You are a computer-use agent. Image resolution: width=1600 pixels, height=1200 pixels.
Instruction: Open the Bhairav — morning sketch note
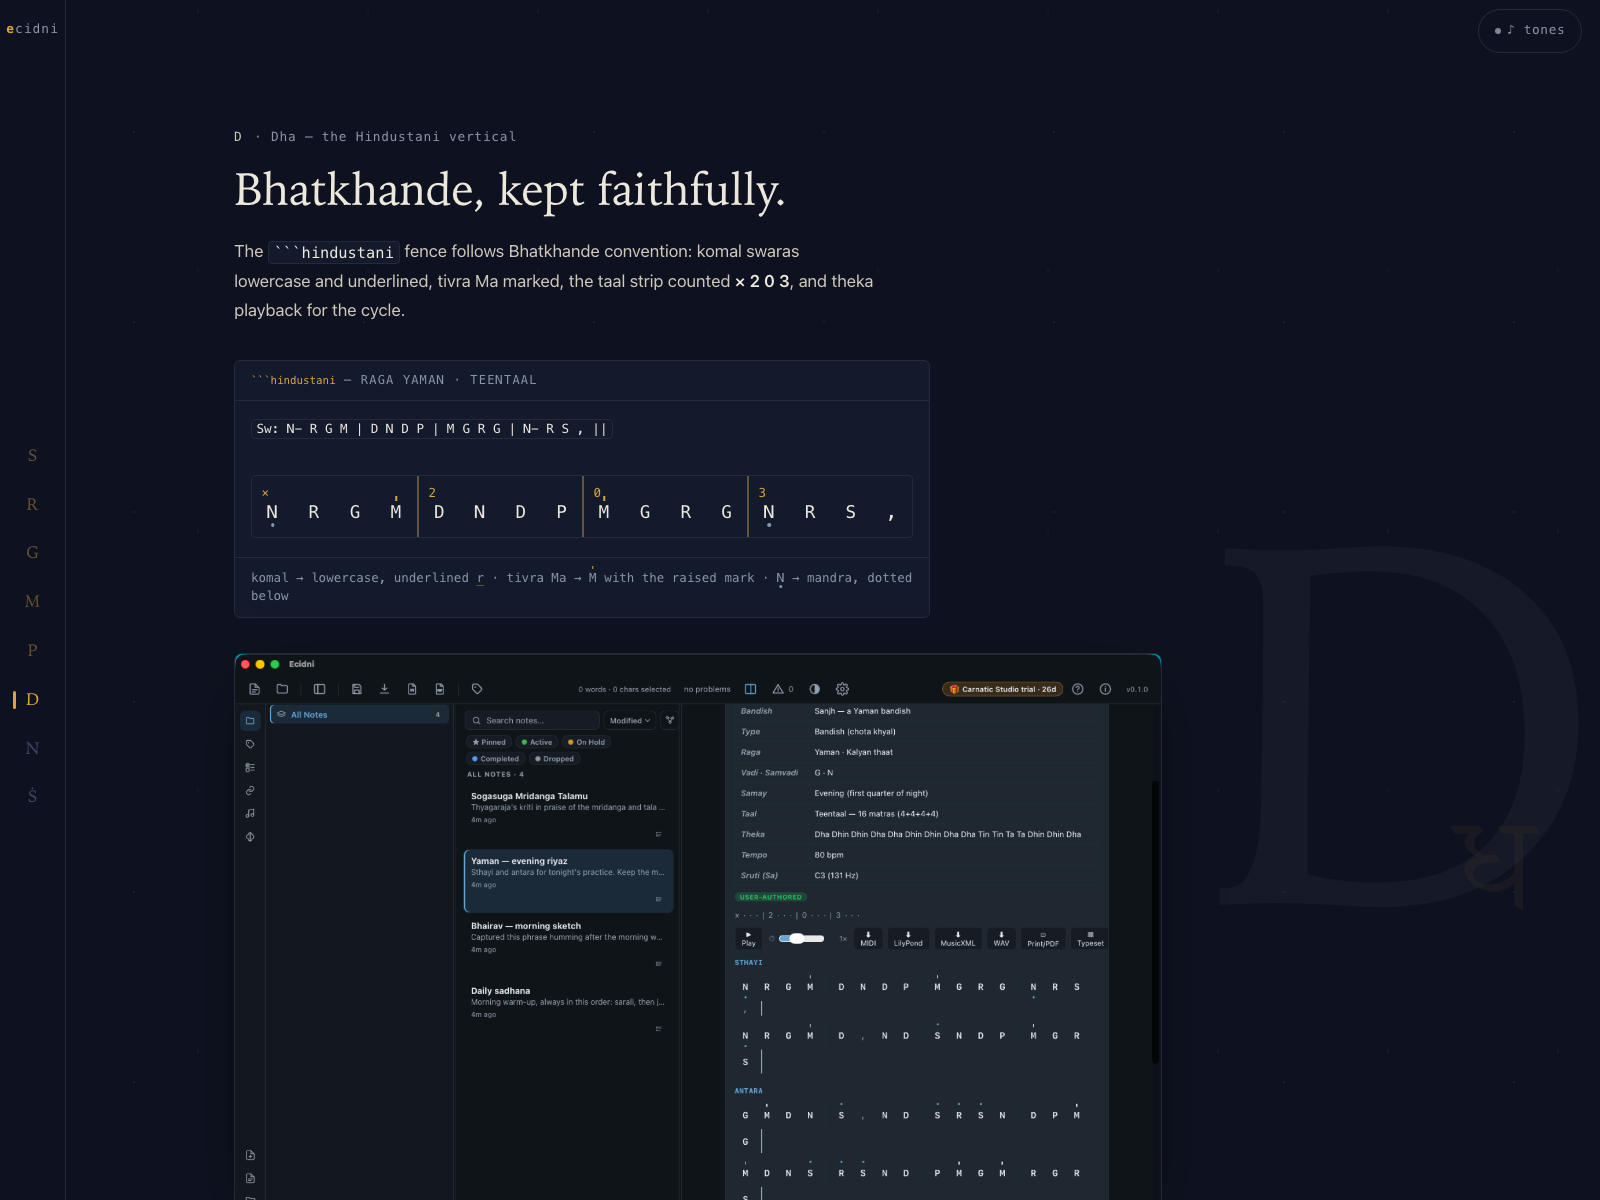tap(568, 945)
